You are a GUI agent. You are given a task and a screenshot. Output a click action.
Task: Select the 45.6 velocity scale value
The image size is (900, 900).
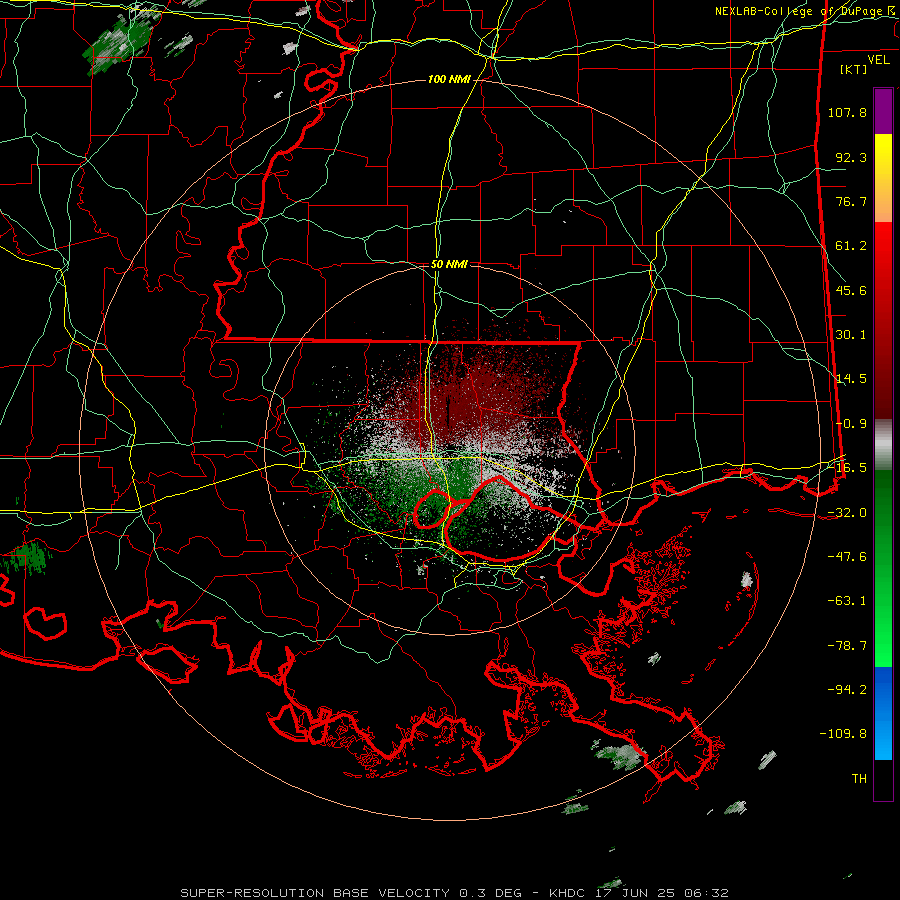[851, 290]
